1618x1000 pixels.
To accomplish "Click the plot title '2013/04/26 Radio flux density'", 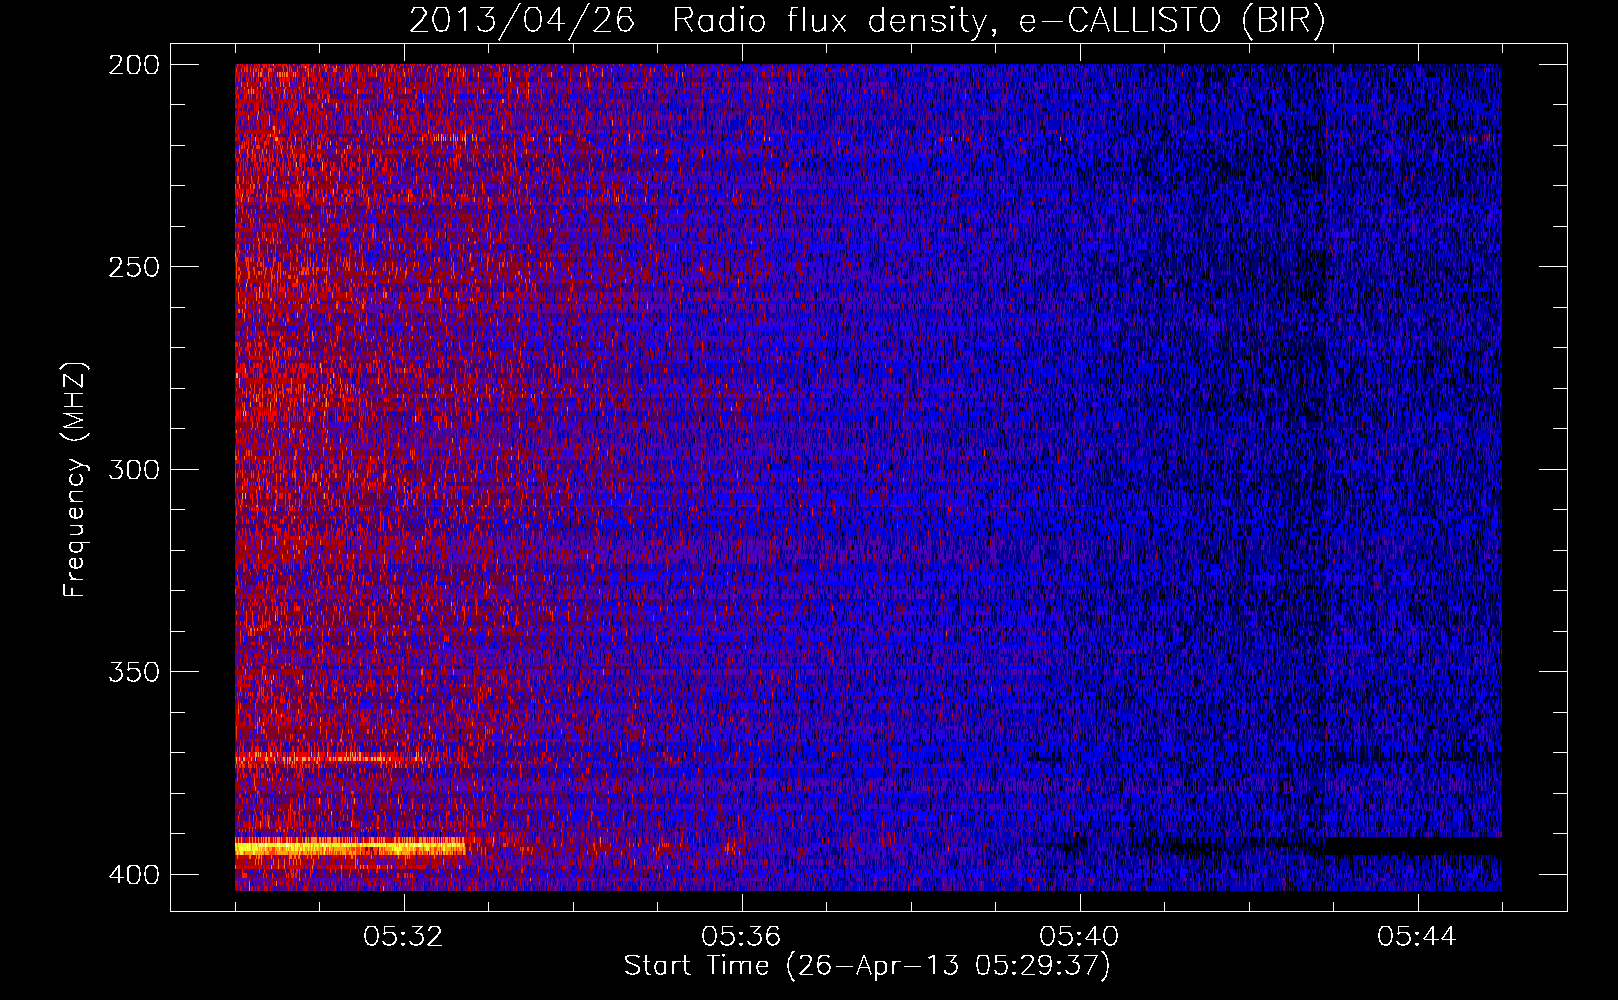I will tap(867, 21).
